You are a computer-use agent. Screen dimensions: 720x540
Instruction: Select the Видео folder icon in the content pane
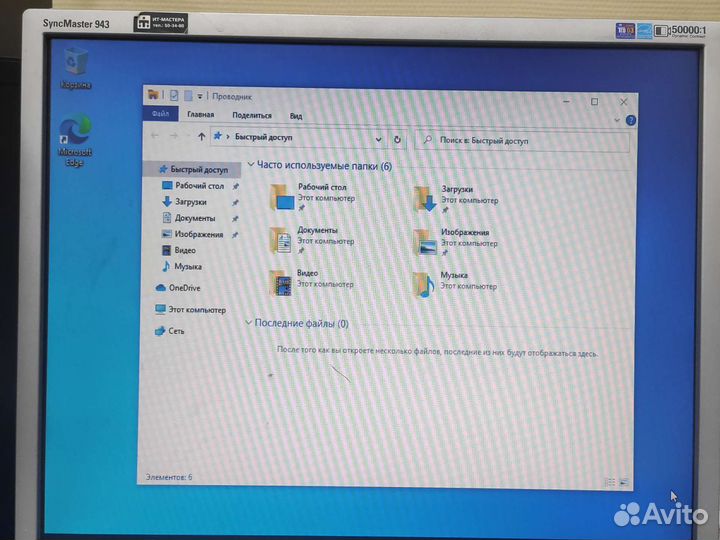280,283
